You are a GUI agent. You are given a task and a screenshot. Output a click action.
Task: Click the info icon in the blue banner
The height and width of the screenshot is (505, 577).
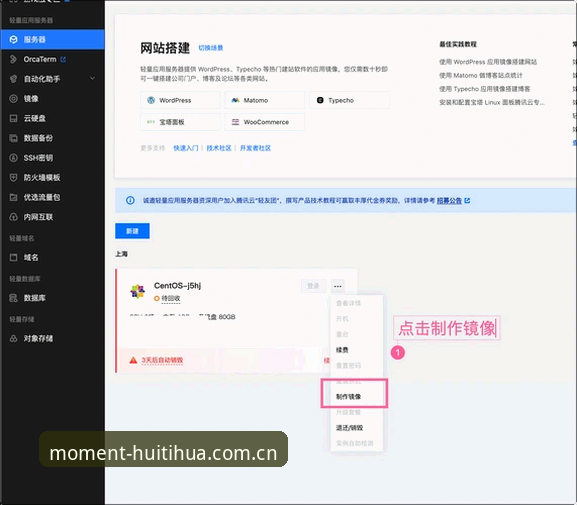point(130,200)
